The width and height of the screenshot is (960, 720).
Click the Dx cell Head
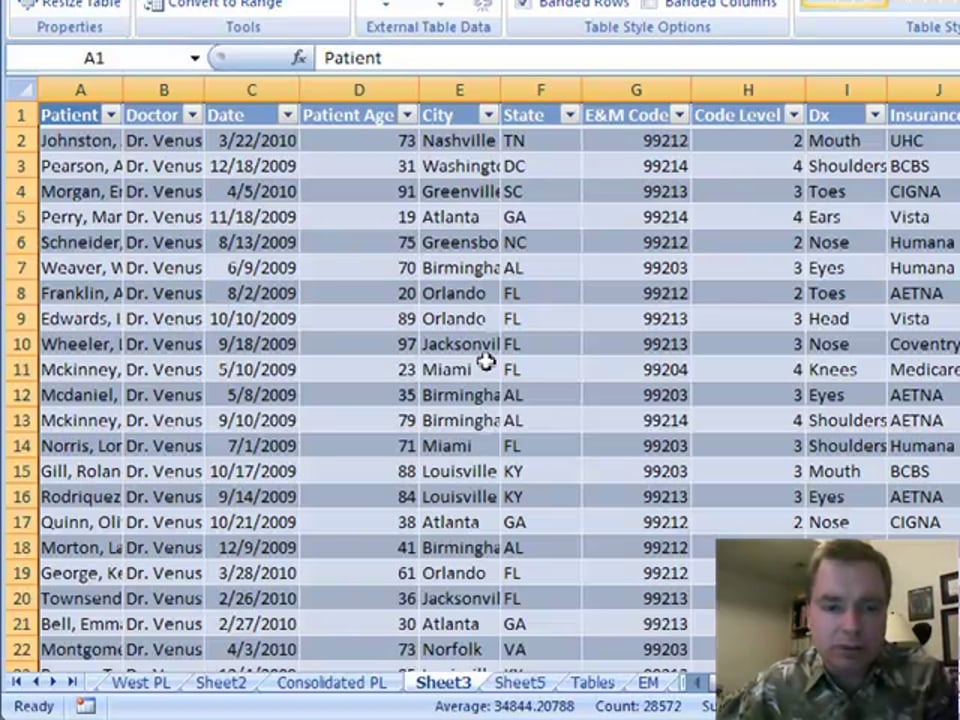point(846,319)
